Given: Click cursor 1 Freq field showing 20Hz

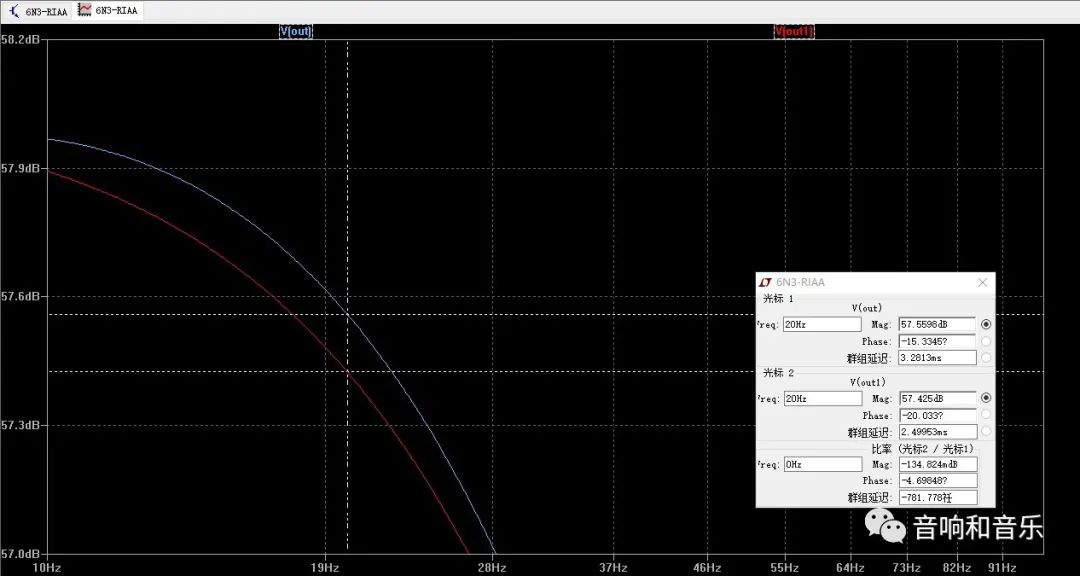Looking at the screenshot, I should (x=822, y=325).
